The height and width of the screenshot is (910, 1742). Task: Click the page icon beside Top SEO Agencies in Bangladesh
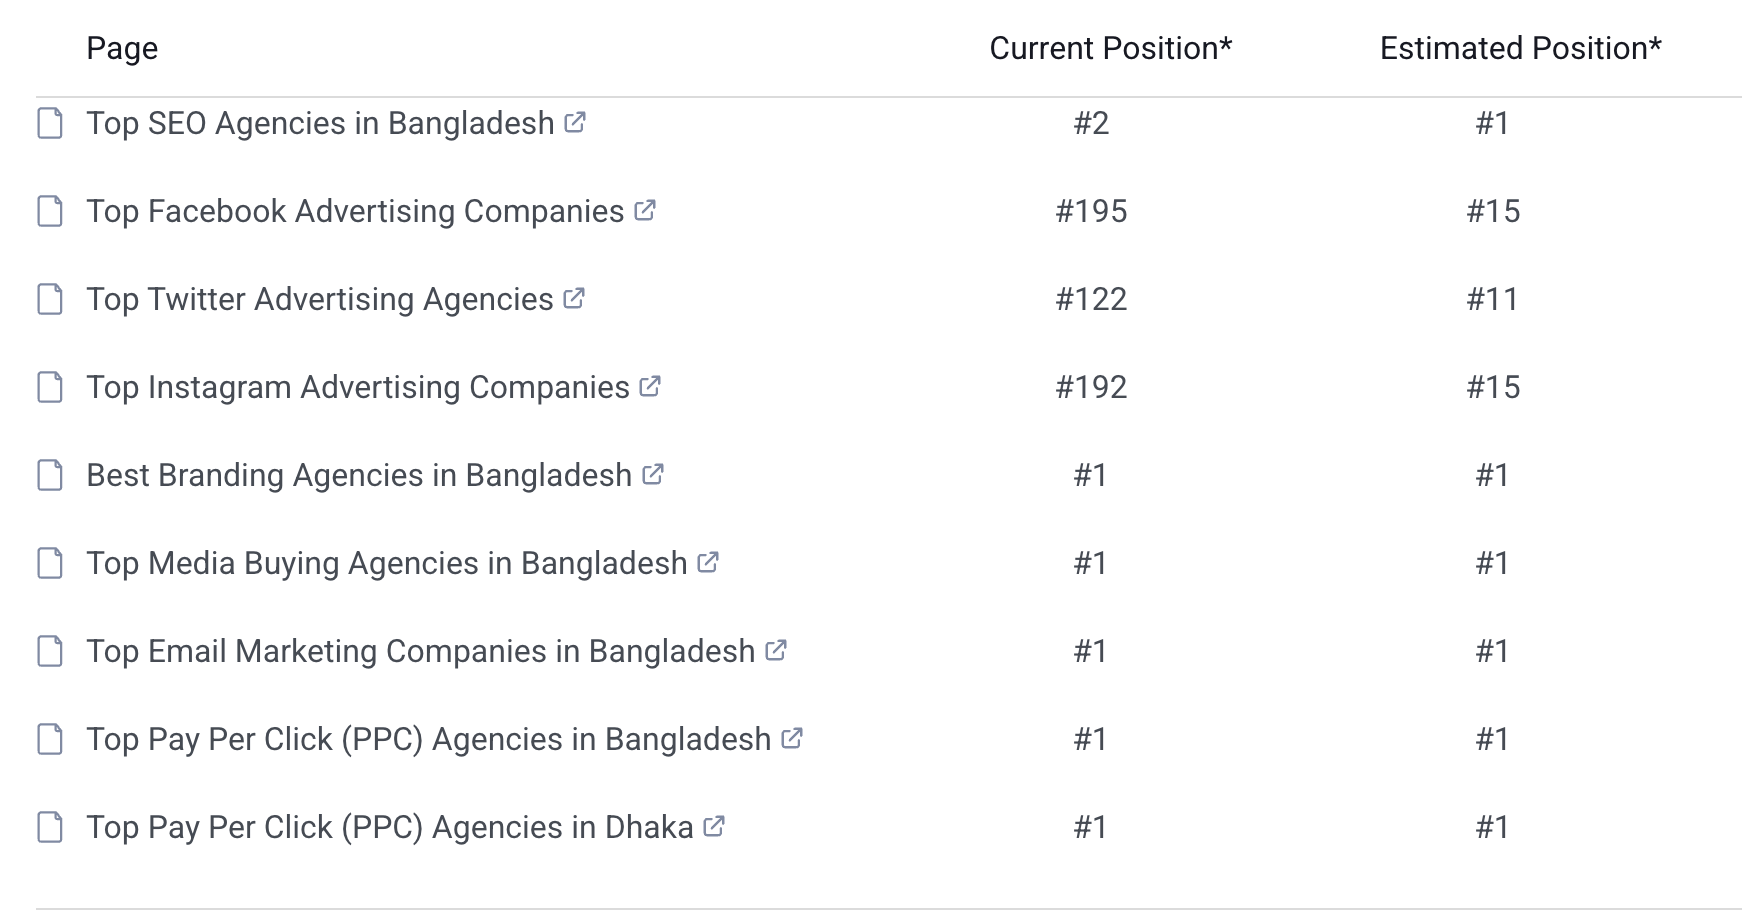[49, 124]
